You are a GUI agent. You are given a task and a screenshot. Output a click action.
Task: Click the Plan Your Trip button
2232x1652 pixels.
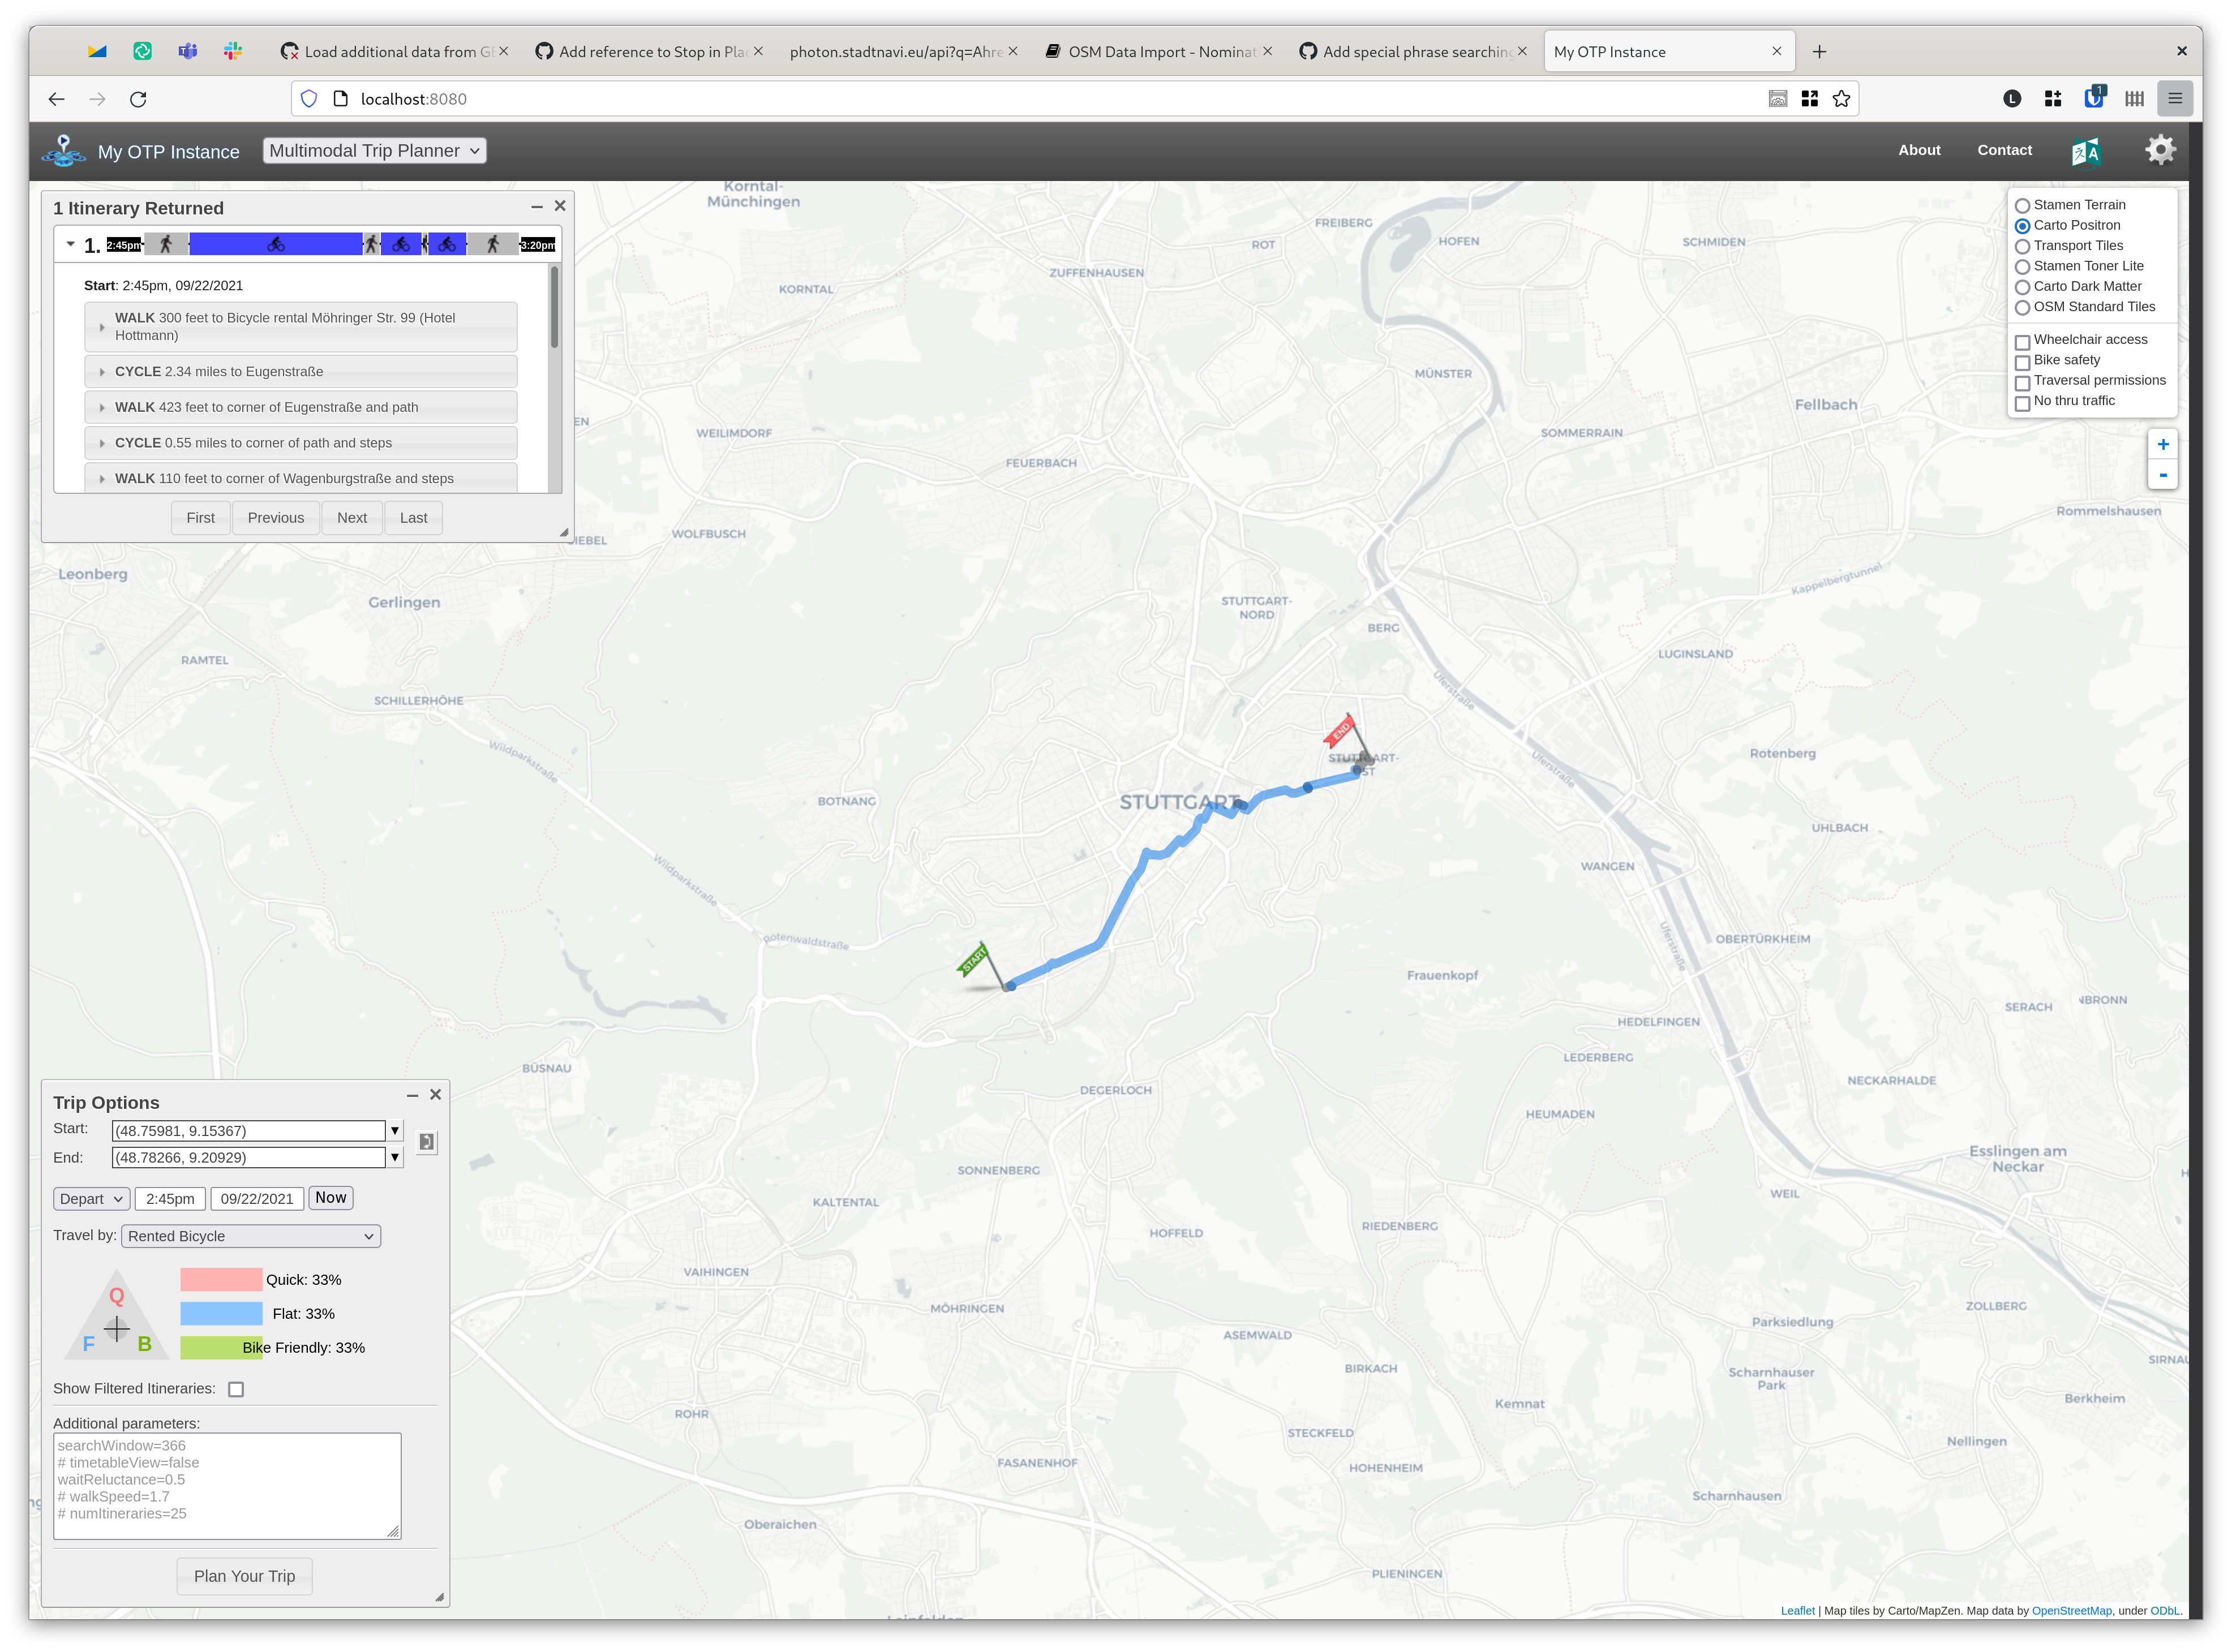pos(245,1577)
